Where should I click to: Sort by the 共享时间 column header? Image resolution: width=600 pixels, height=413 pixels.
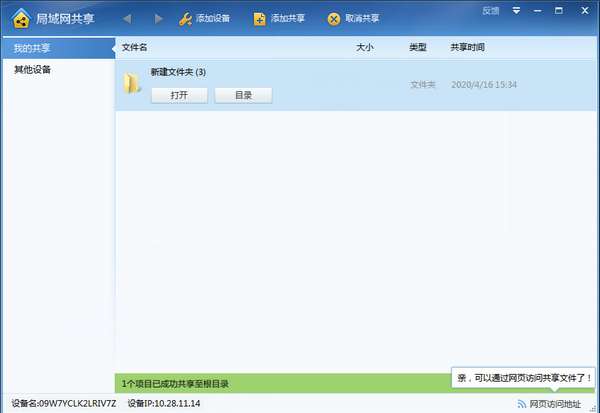(x=467, y=47)
